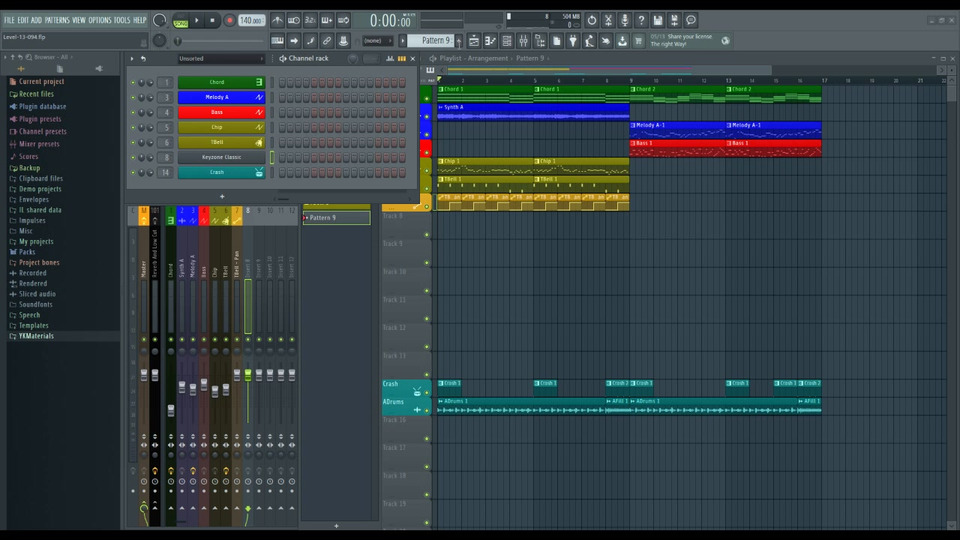960x540 pixels.
Task: Toggle mute on the Bass channel
Action: pyautogui.click(x=131, y=112)
